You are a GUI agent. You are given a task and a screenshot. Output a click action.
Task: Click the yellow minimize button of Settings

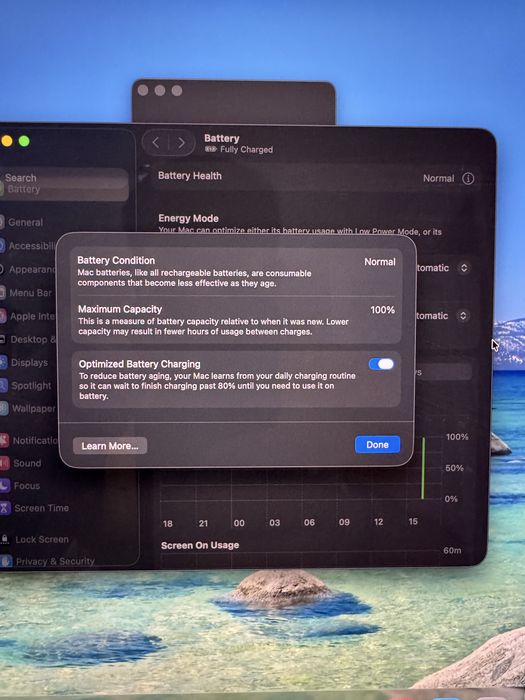point(7,141)
